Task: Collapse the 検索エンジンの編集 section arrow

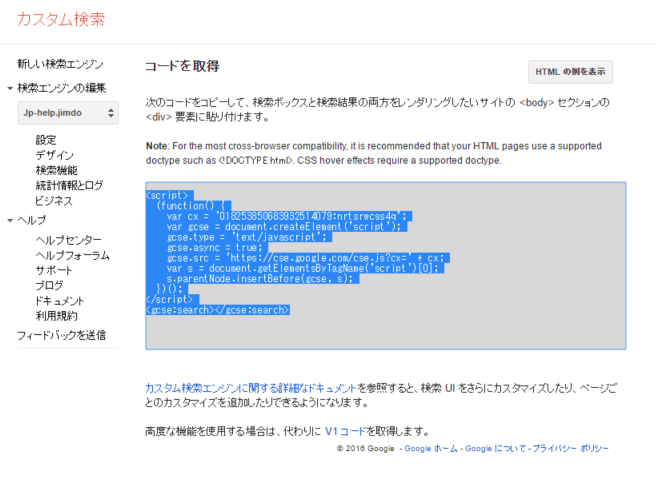Action: click(10, 88)
